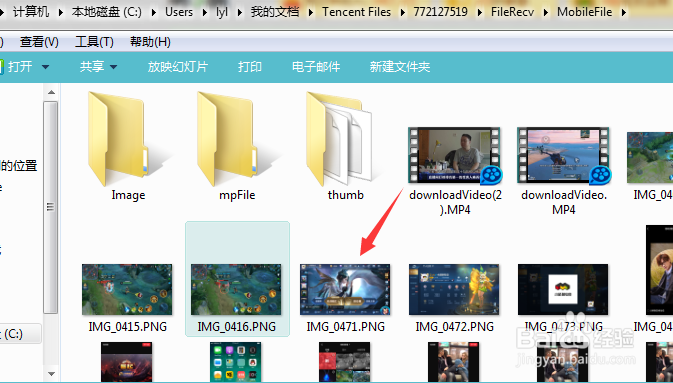Expand arrow after 我的文档 breadcrumb

click(311, 12)
